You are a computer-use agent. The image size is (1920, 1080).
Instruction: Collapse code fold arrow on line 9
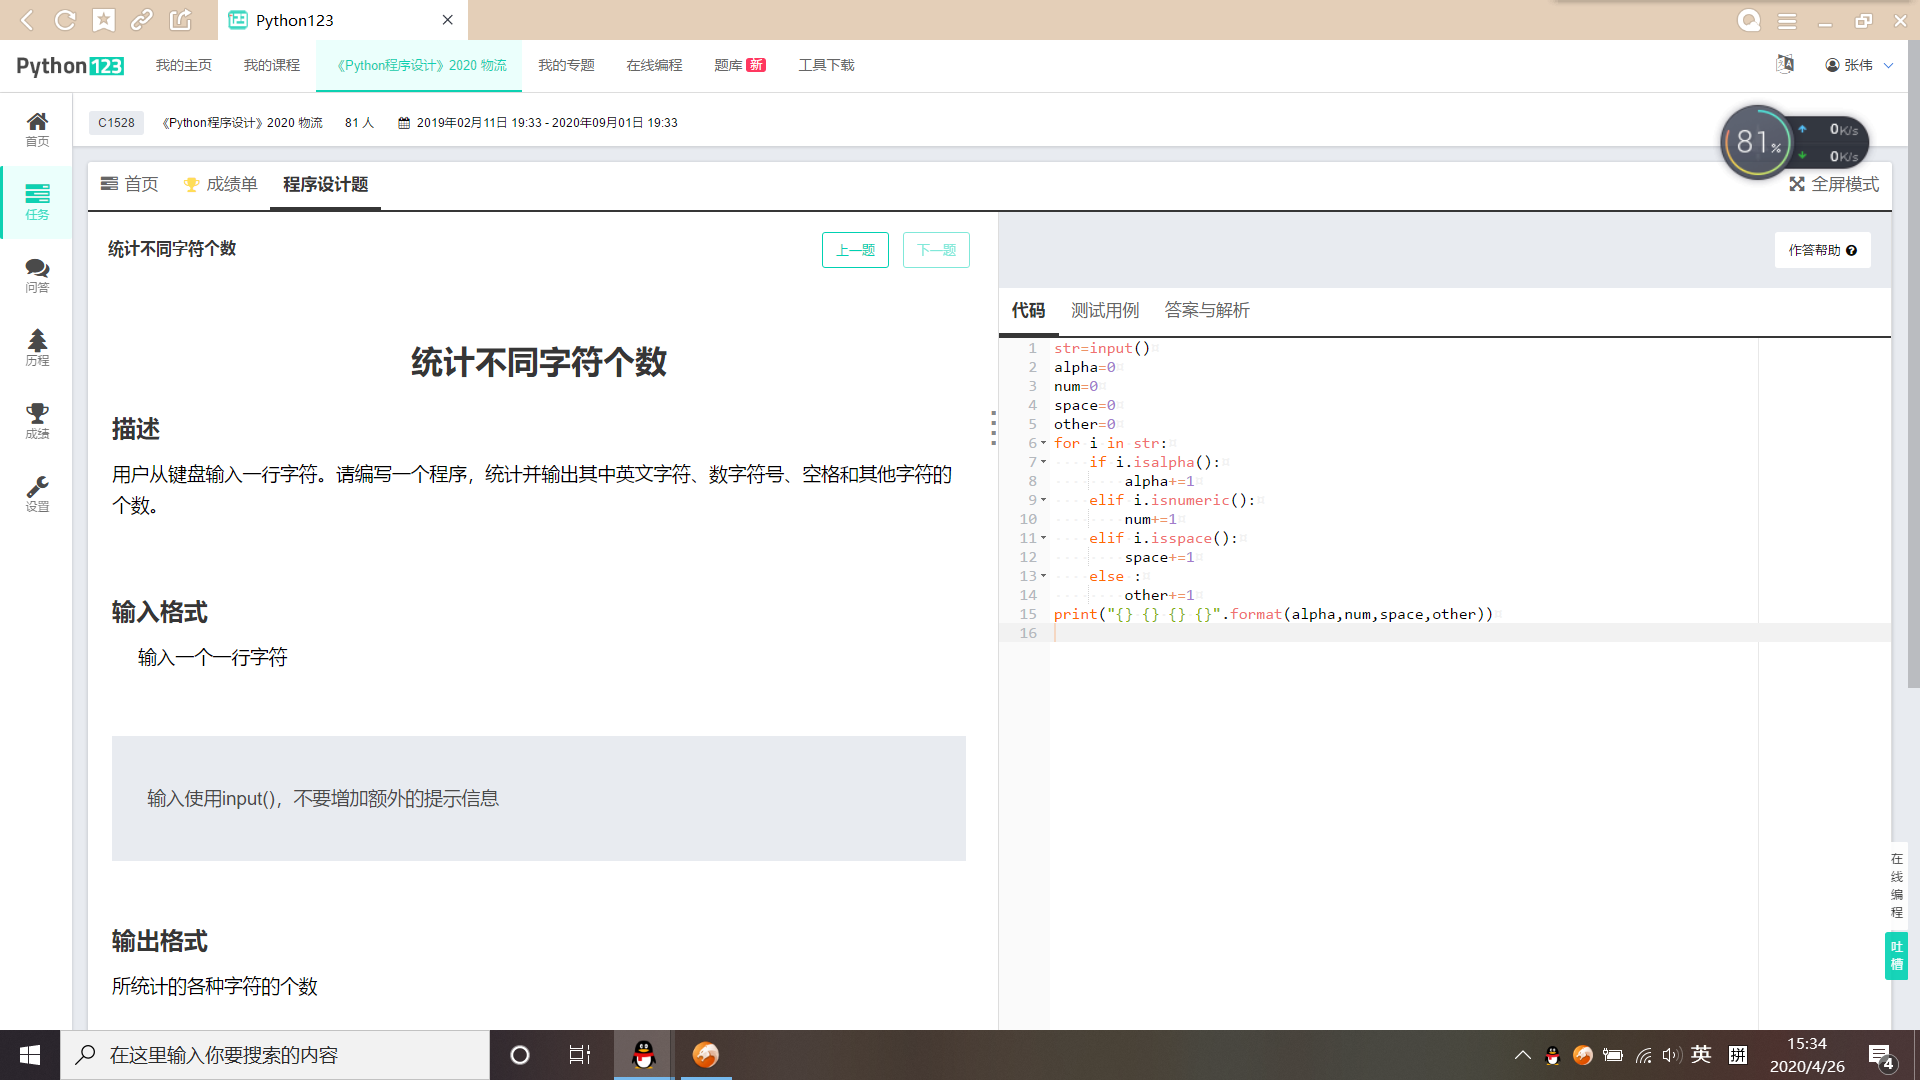click(1044, 500)
